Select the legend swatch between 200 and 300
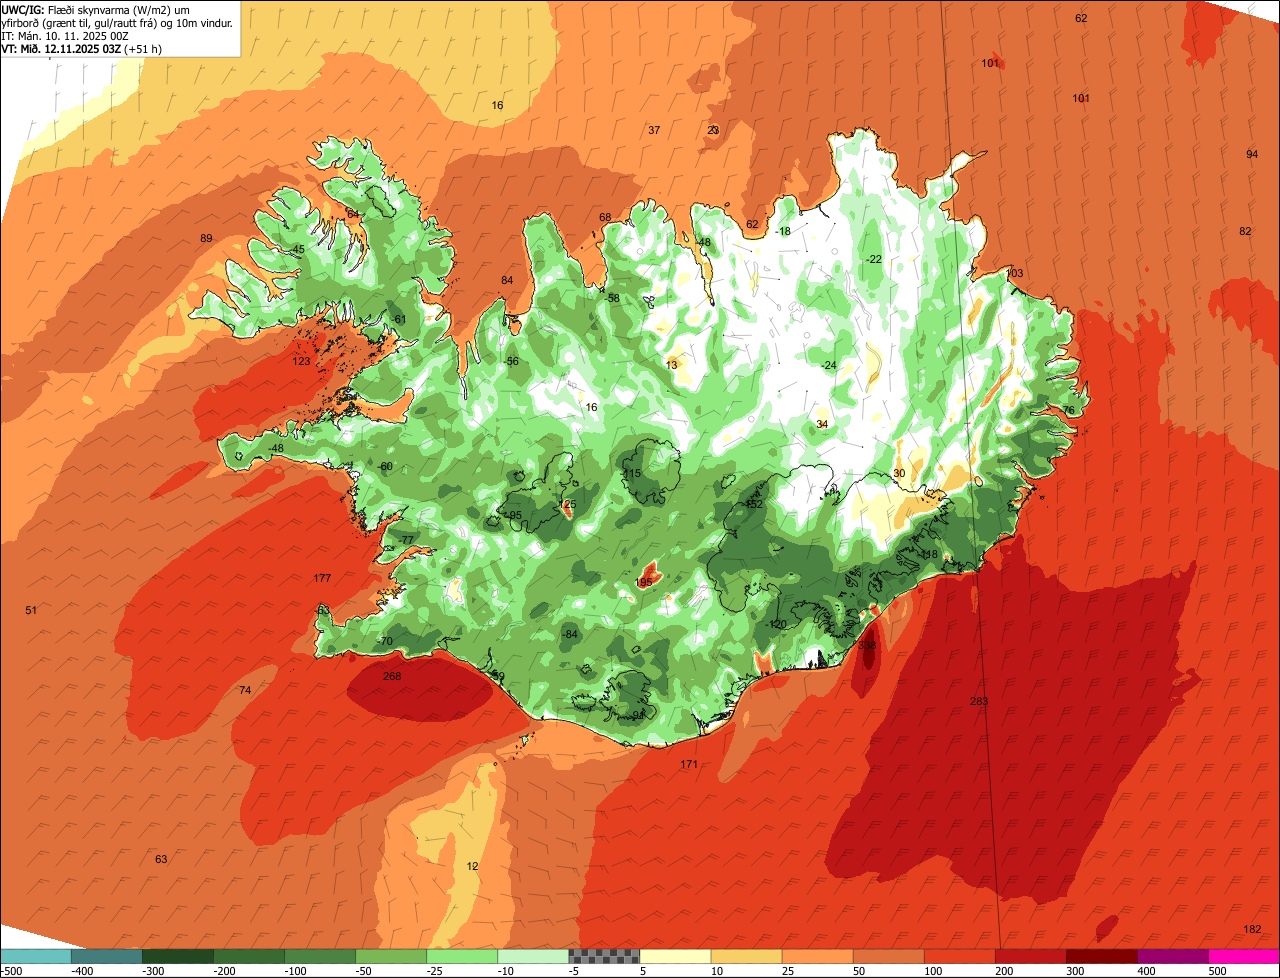1280x978 pixels. pyautogui.click(x=1031, y=956)
